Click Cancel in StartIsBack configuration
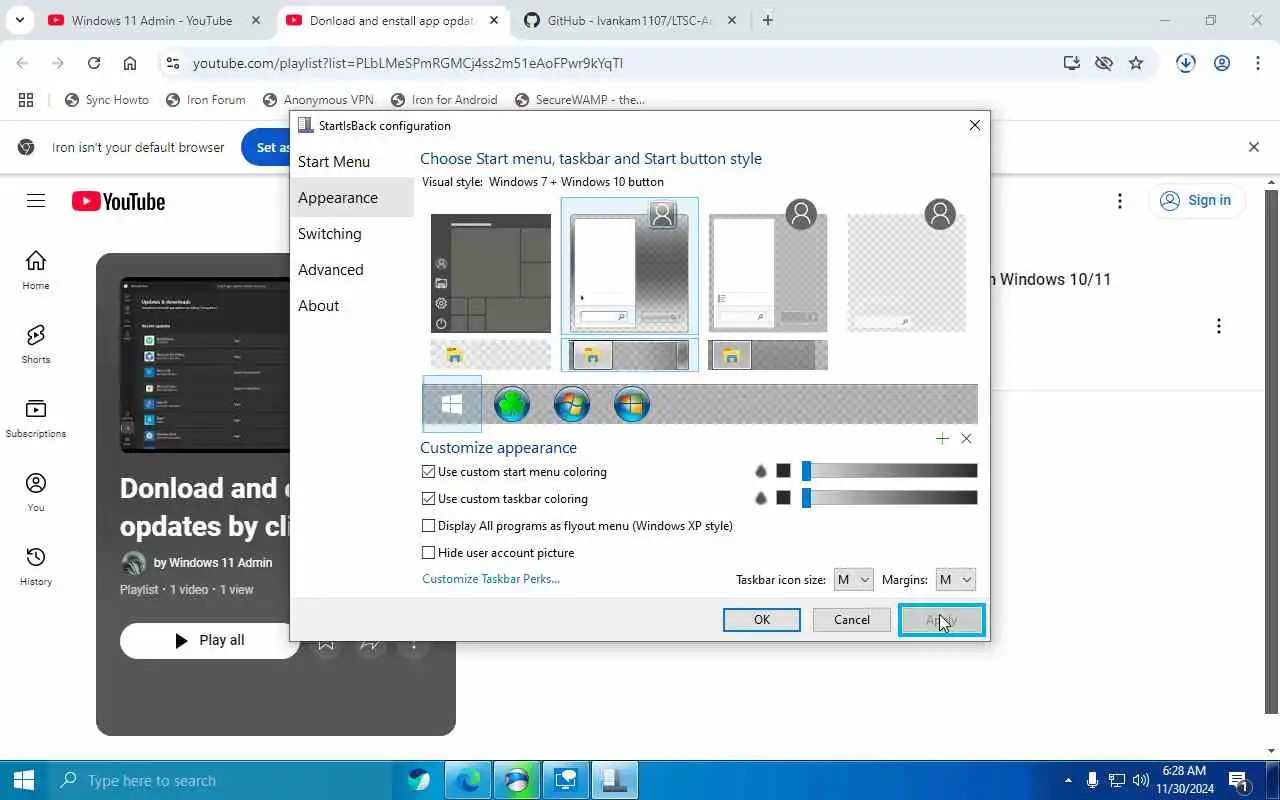The height and width of the screenshot is (800, 1280). tap(852, 620)
